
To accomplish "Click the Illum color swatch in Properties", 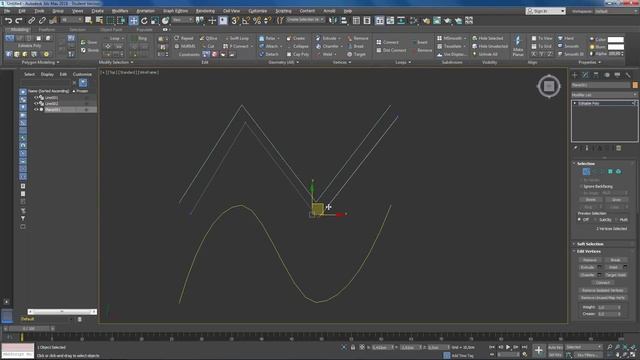I will point(616,47).
